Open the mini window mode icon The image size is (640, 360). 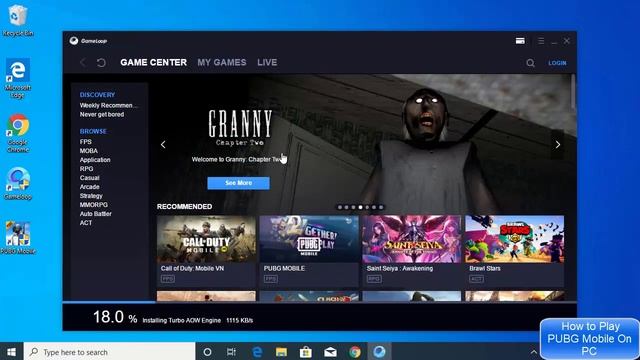[520, 41]
